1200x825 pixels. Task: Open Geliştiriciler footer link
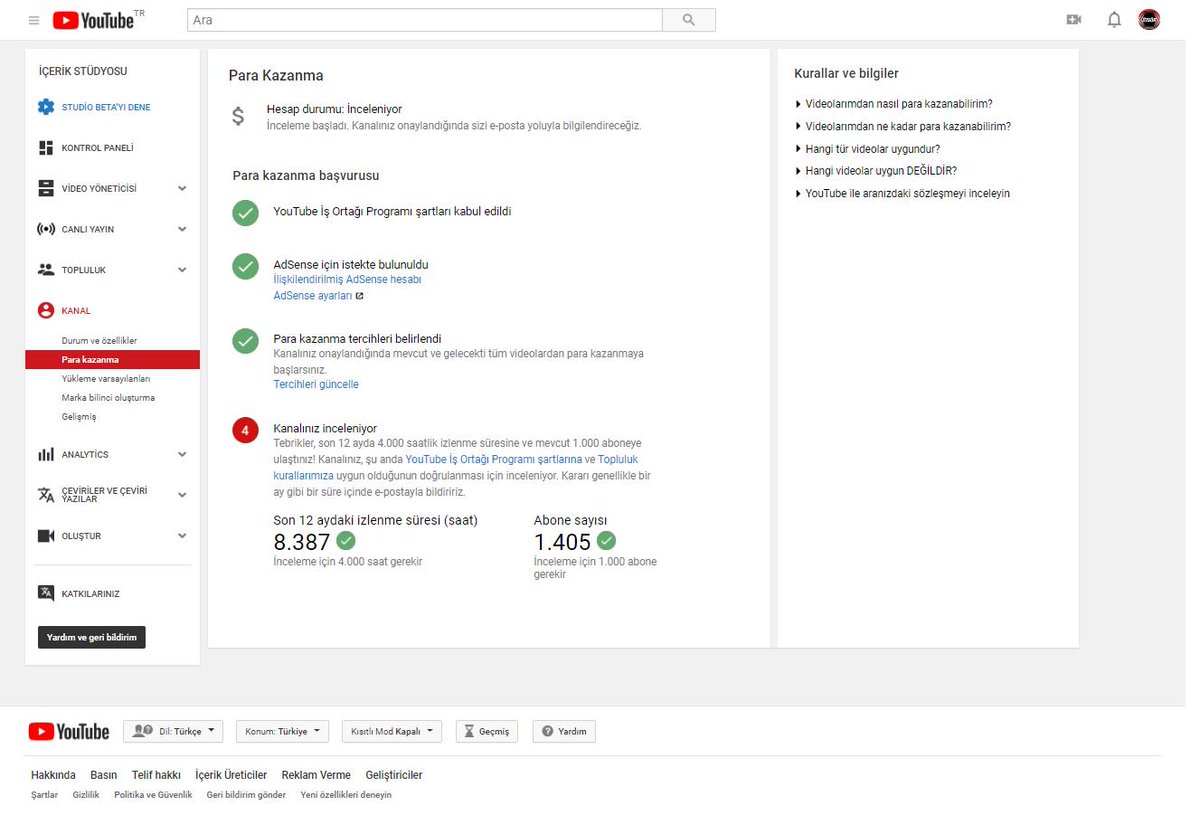pos(394,775)
